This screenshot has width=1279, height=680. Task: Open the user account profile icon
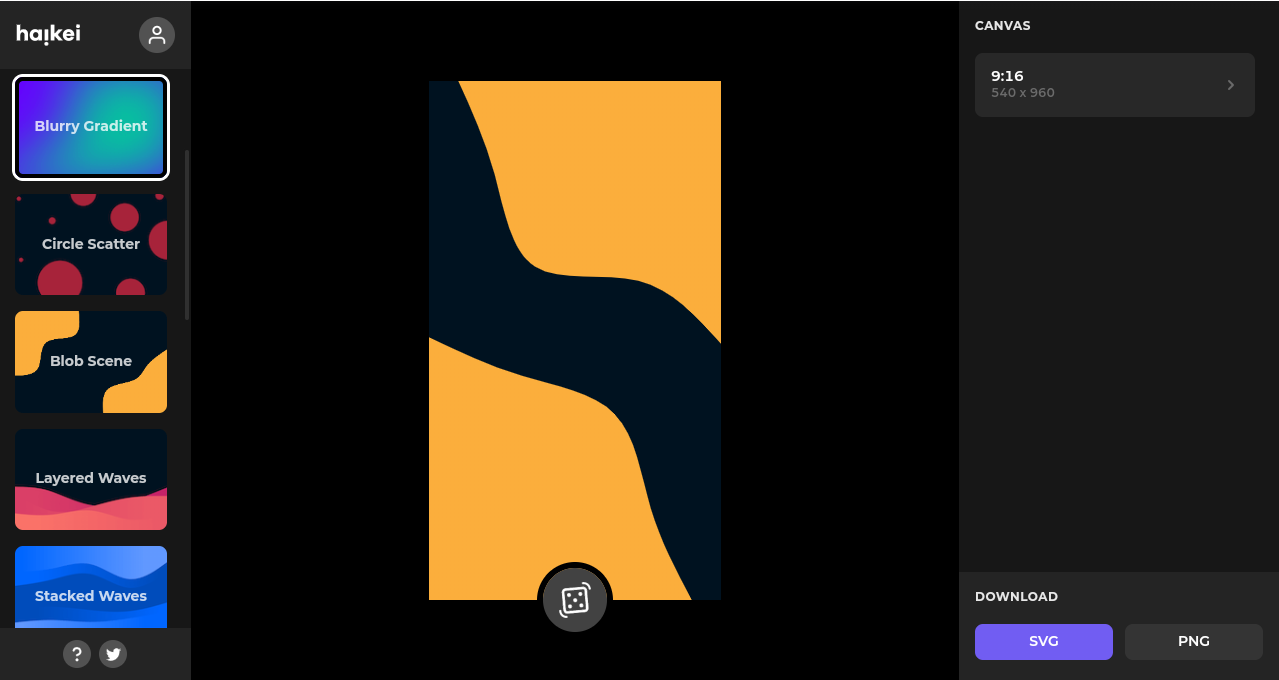tap(157, 35)
